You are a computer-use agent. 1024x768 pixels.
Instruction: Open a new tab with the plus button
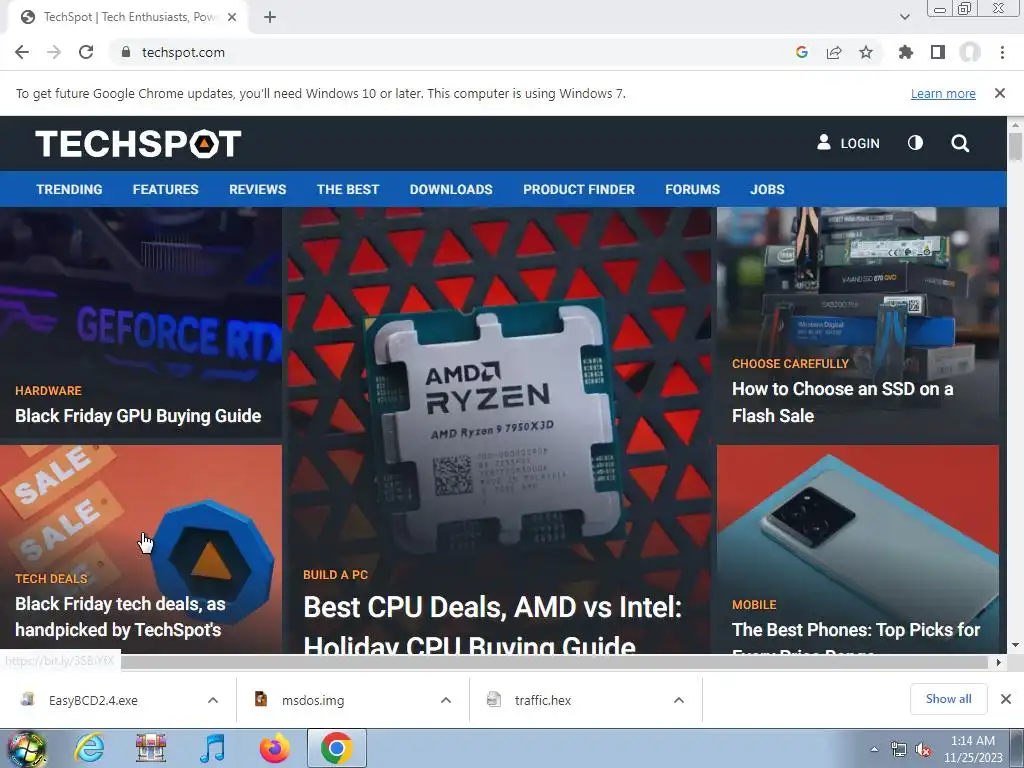pos(270,17)
